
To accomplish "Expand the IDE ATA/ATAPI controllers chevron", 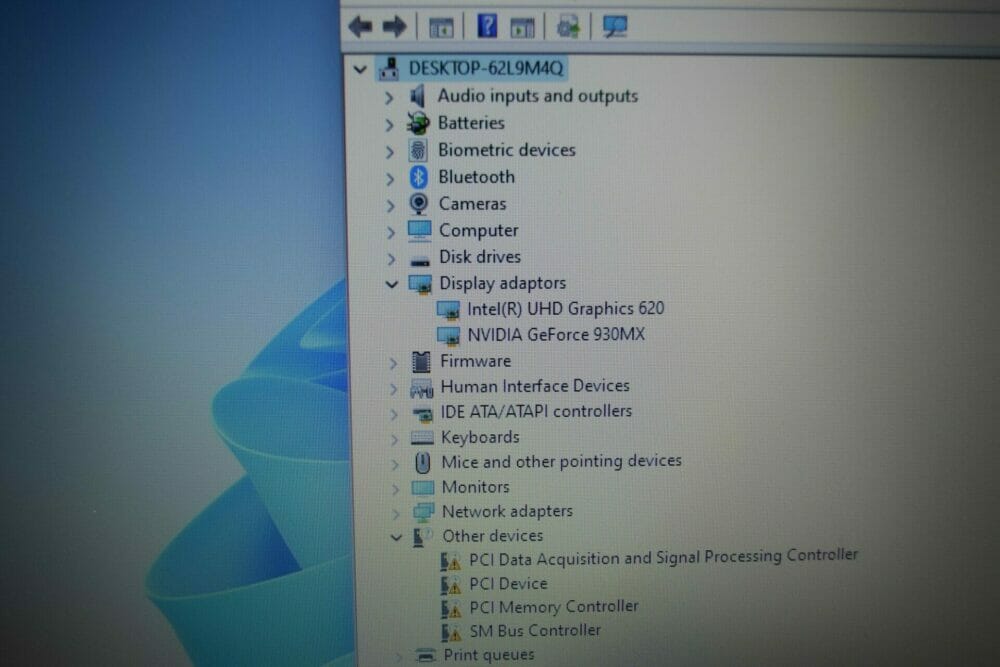I will coord(395,414).
